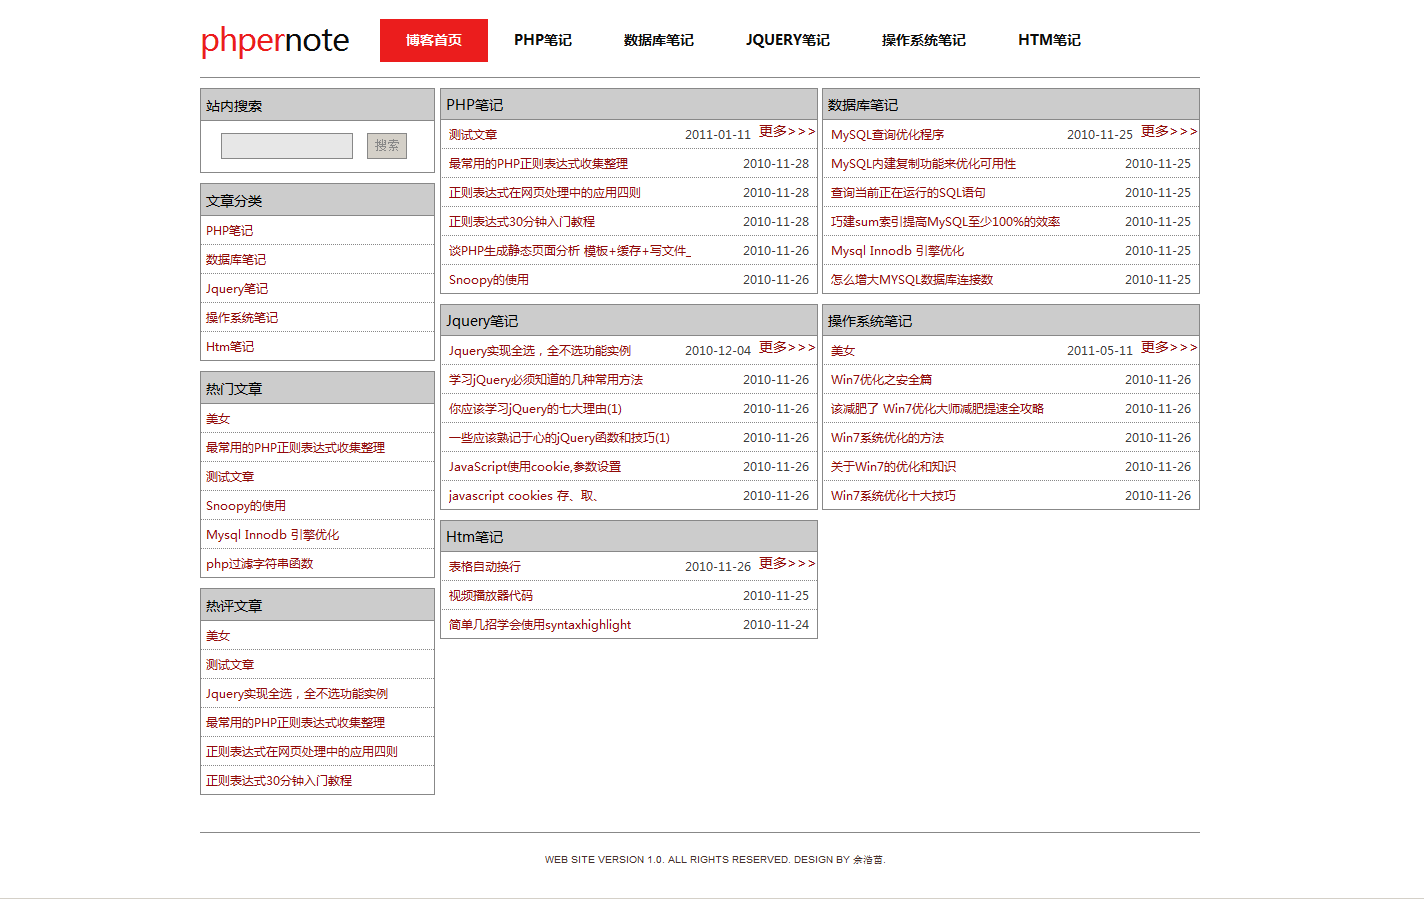This screenshot has height=899, width=1424.
Task: Open the HTM笔记 navigation tab
Action: pos(1049,41)
